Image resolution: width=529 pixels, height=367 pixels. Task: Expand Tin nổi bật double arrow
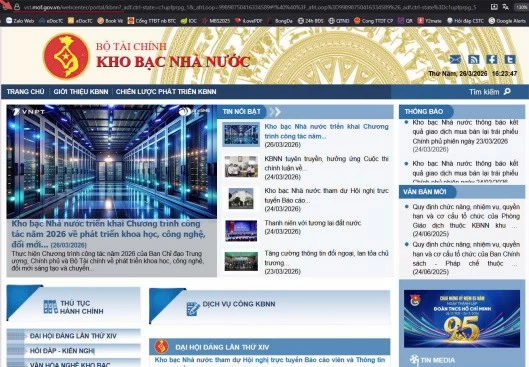pos(275,112)
